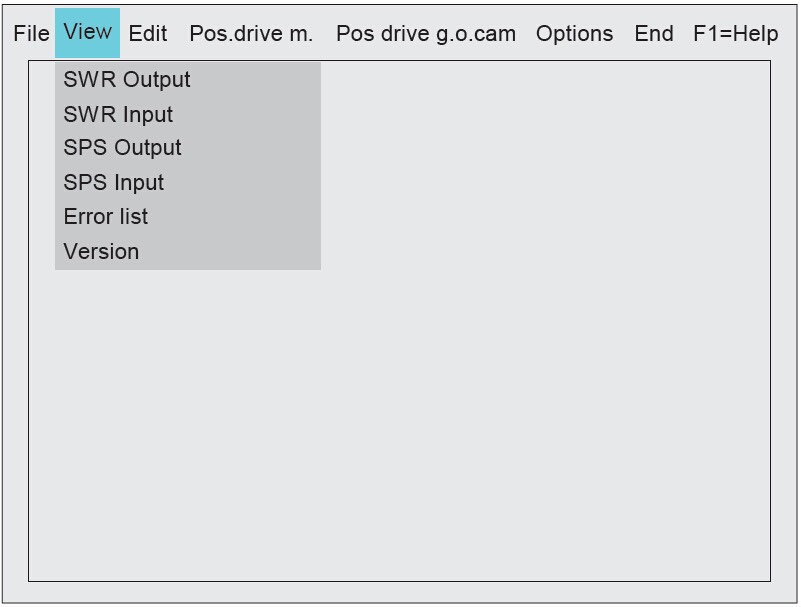This screenshot has width=801, height=607.
Task: Open the Options menu
Action: click(574, 34)
